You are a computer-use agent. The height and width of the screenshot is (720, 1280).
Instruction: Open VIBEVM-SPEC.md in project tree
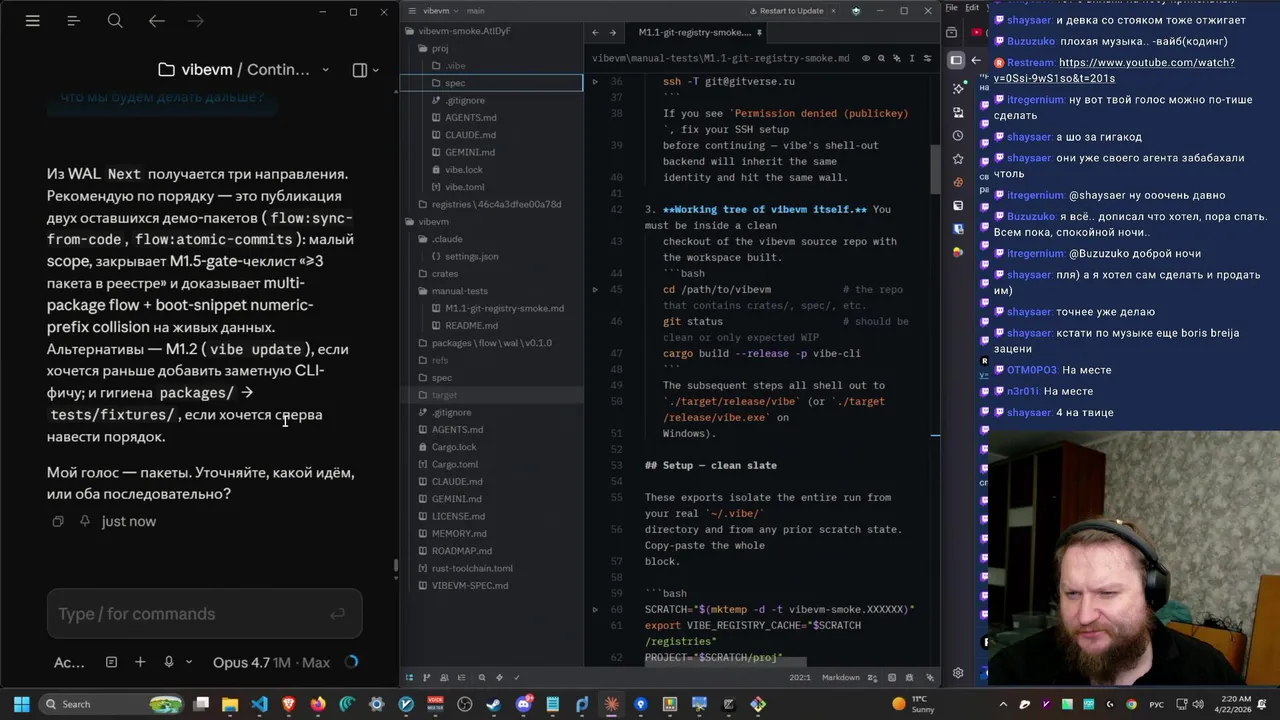click(469, 585)
